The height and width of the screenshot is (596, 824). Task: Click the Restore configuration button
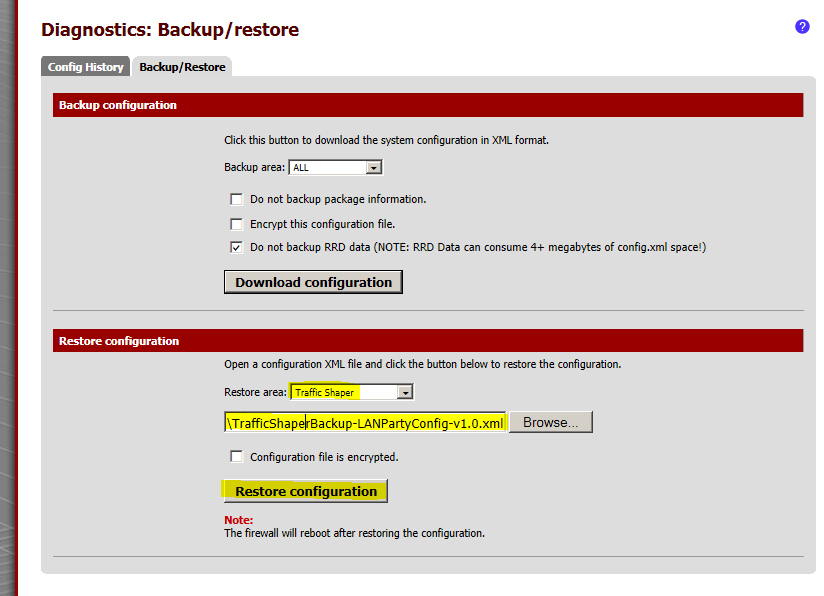coord(305,491)
